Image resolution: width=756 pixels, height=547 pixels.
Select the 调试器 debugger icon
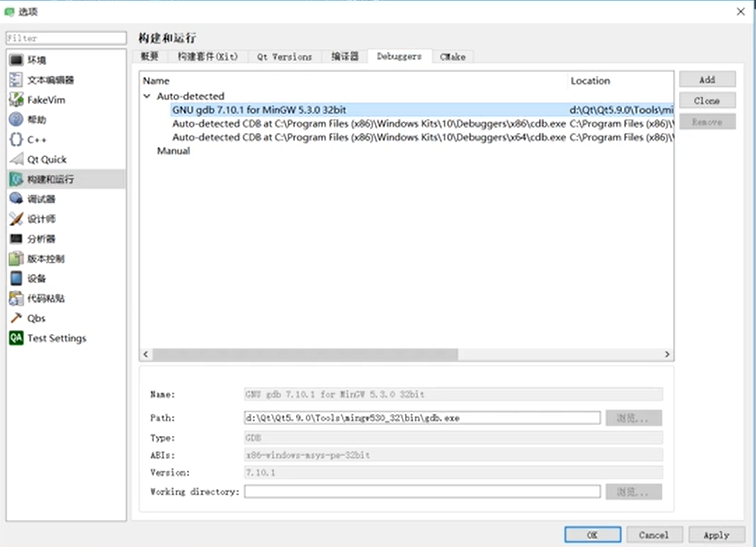coord(16,199)
